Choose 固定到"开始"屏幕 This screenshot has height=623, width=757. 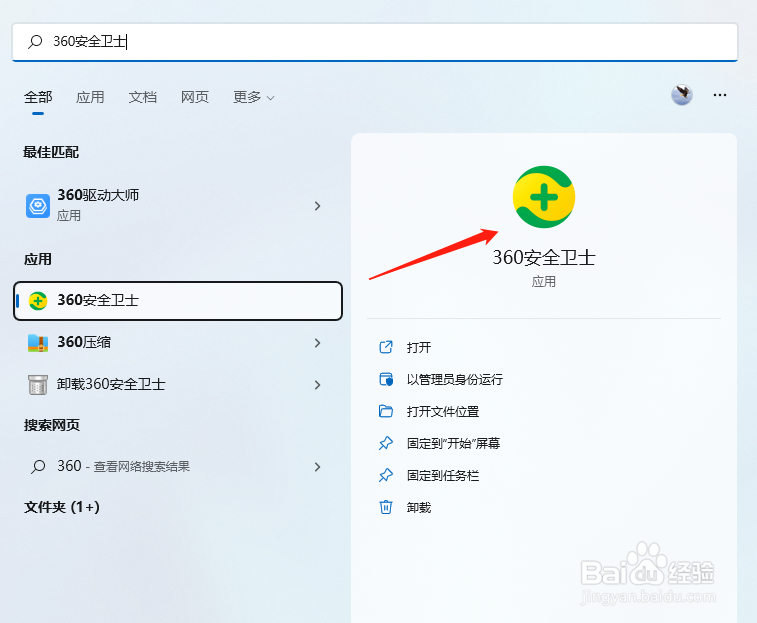click(453, 443)
